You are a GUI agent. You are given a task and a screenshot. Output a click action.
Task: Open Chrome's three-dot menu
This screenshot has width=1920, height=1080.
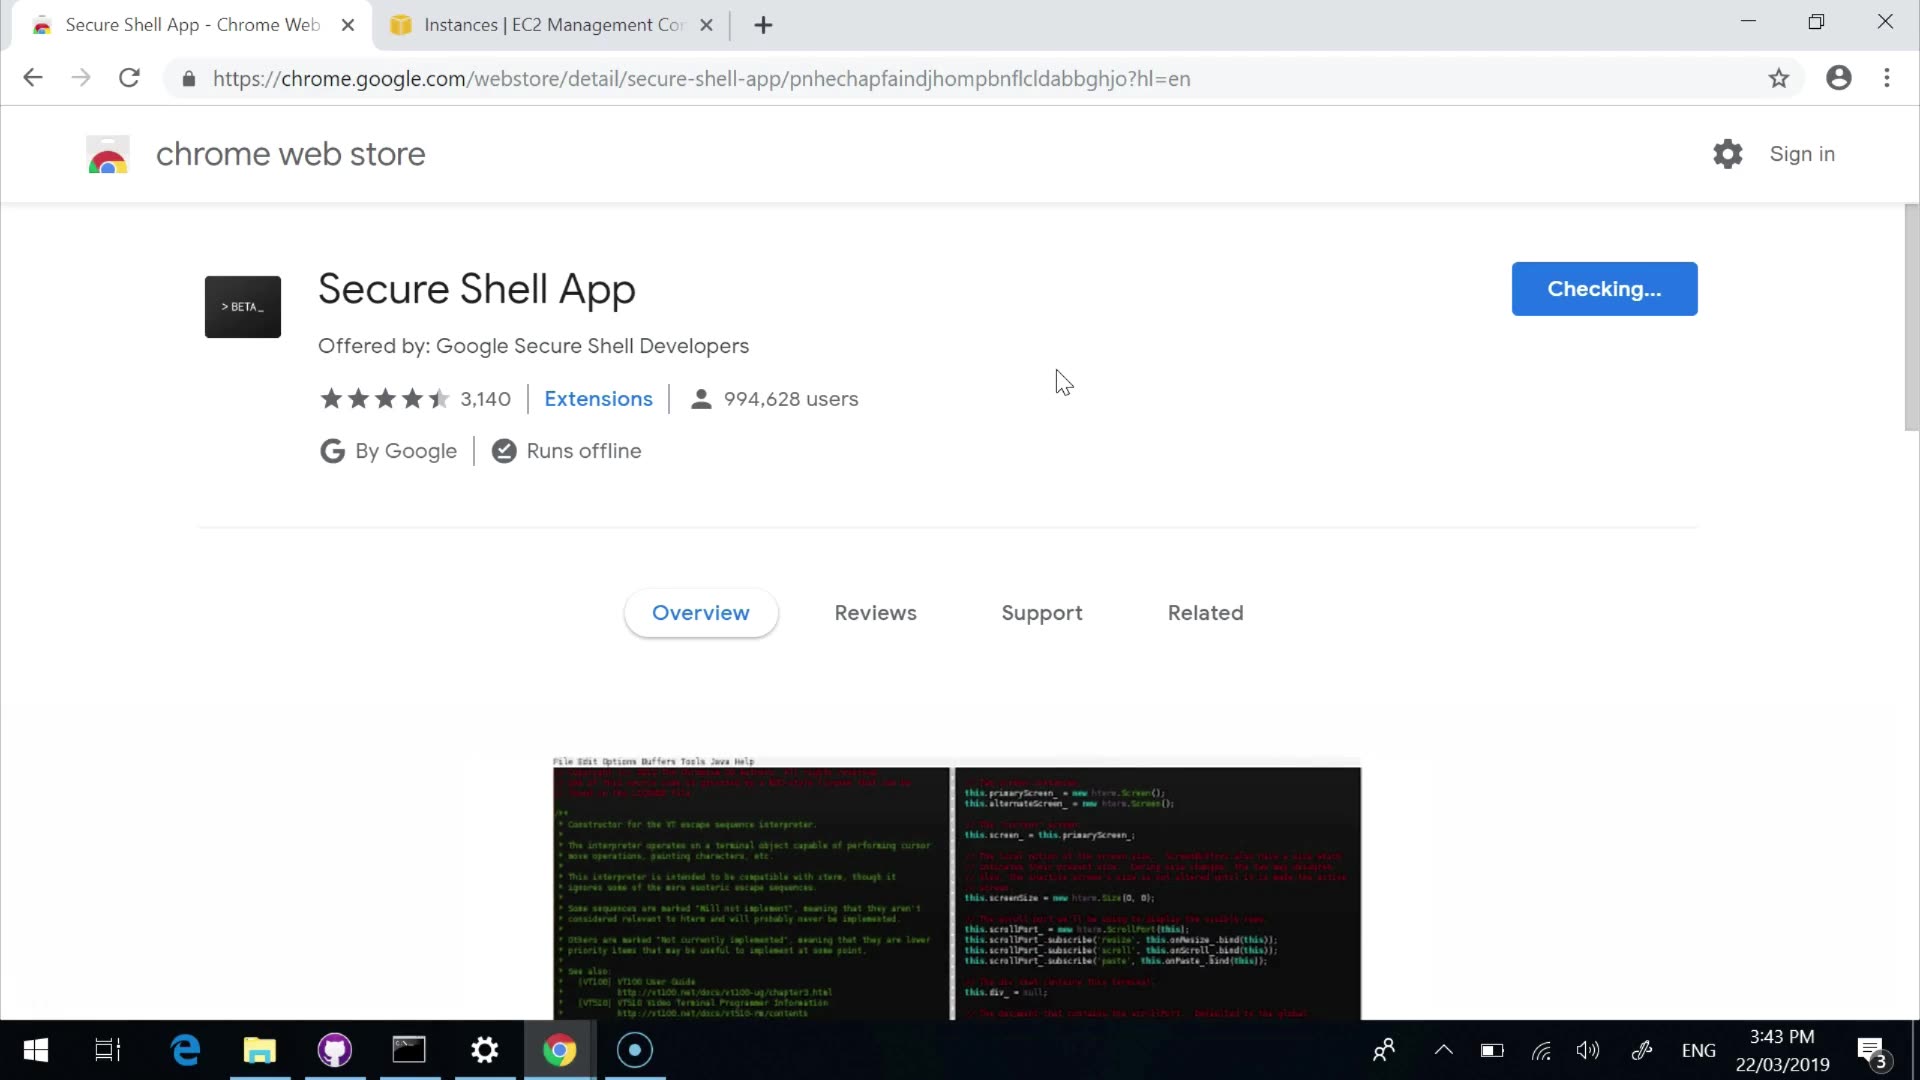(1887, 78)
